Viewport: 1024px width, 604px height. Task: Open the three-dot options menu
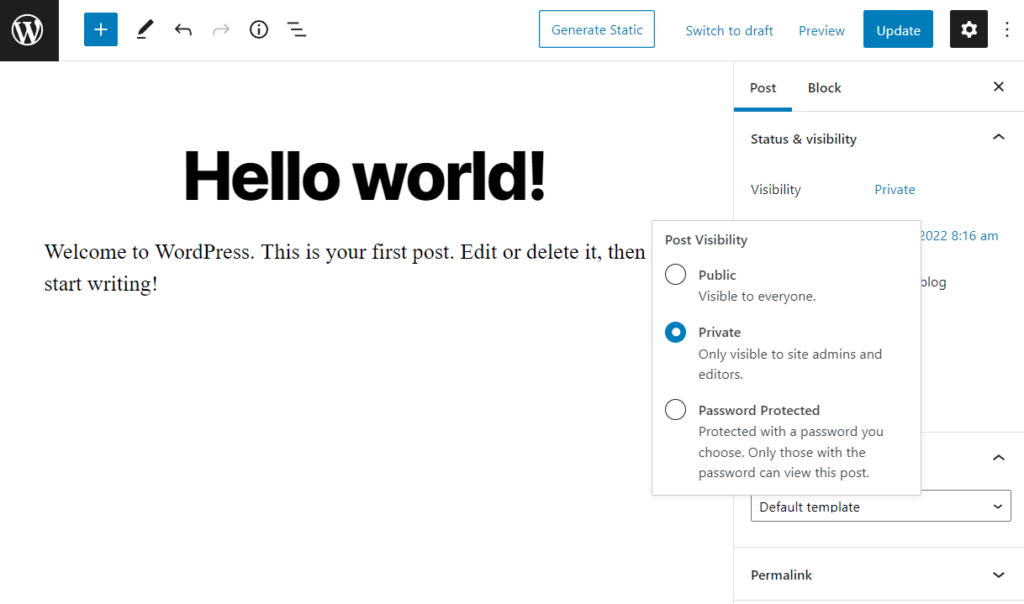coord(1006,29)
